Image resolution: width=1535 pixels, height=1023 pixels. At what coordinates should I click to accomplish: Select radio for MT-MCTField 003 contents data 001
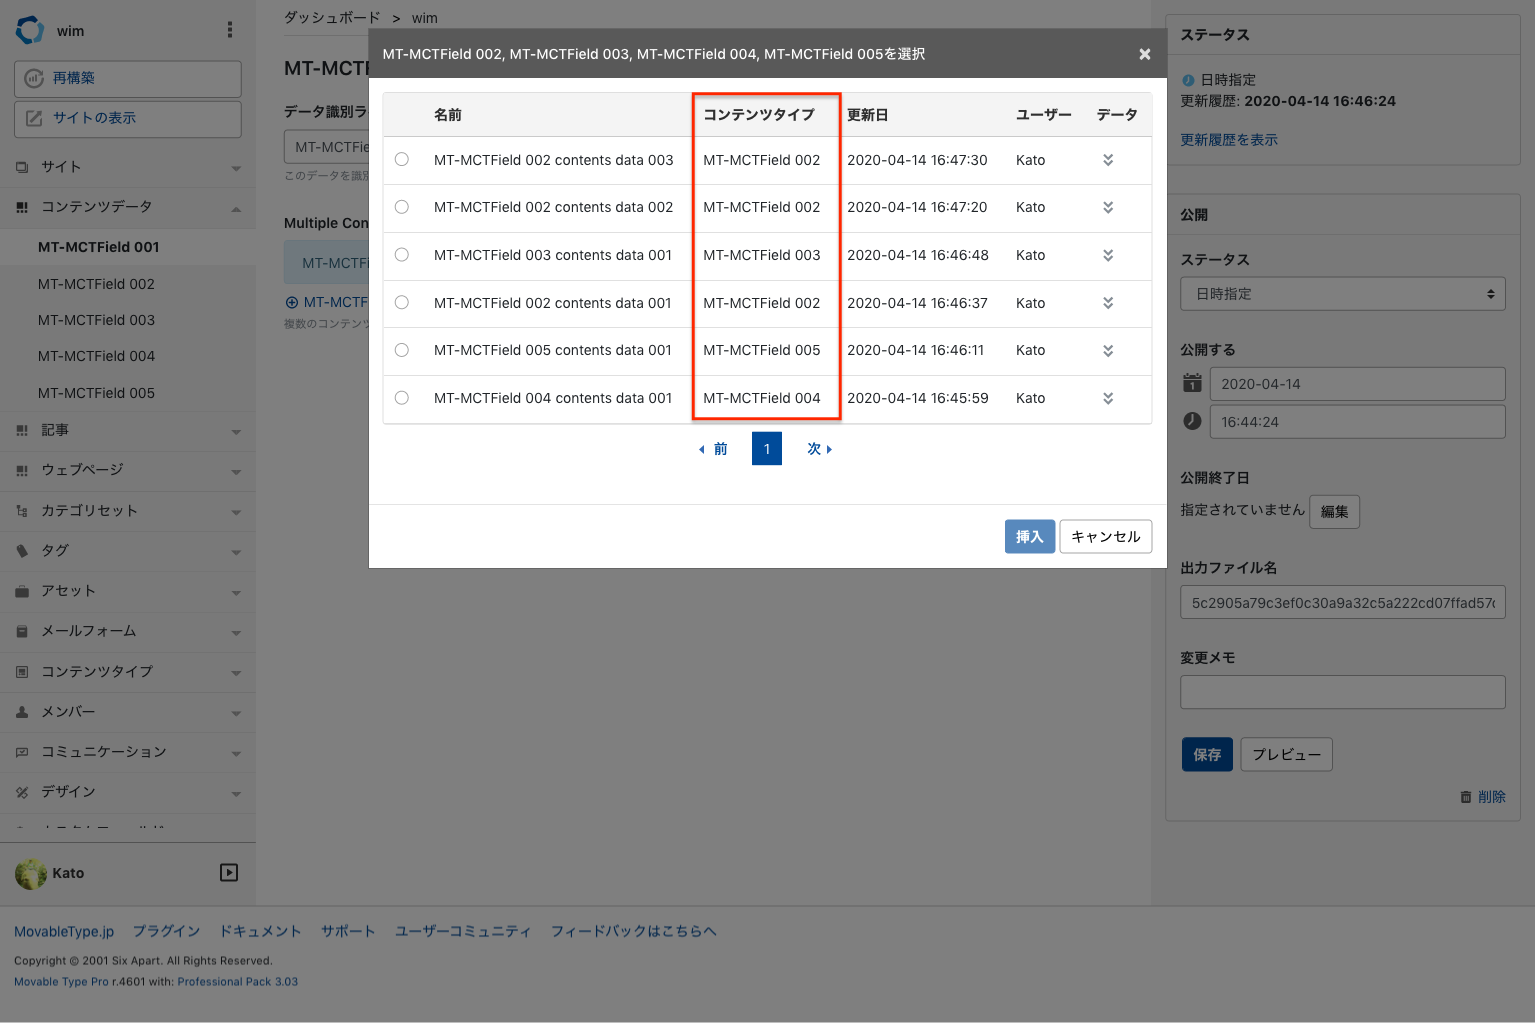(402, 255)
